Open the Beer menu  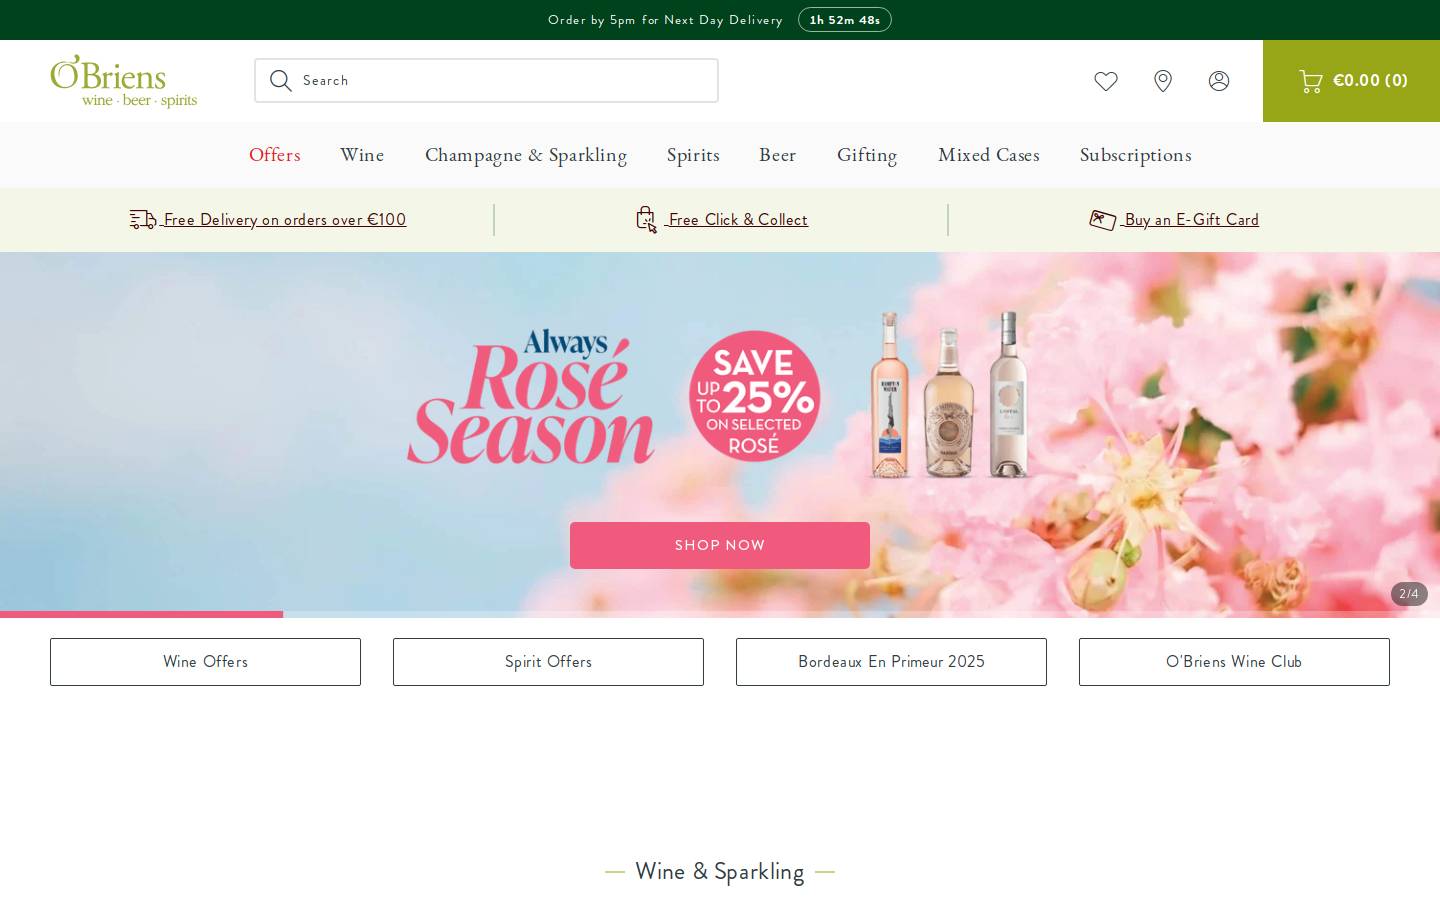[777, 155]
